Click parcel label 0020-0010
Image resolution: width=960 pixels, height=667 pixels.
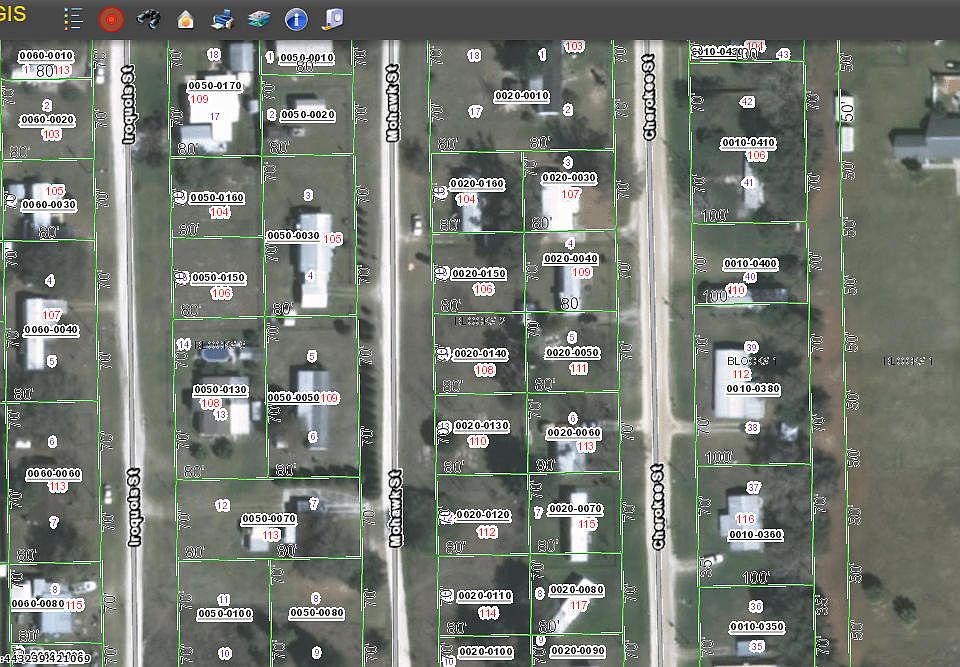(x=522, y=96)
